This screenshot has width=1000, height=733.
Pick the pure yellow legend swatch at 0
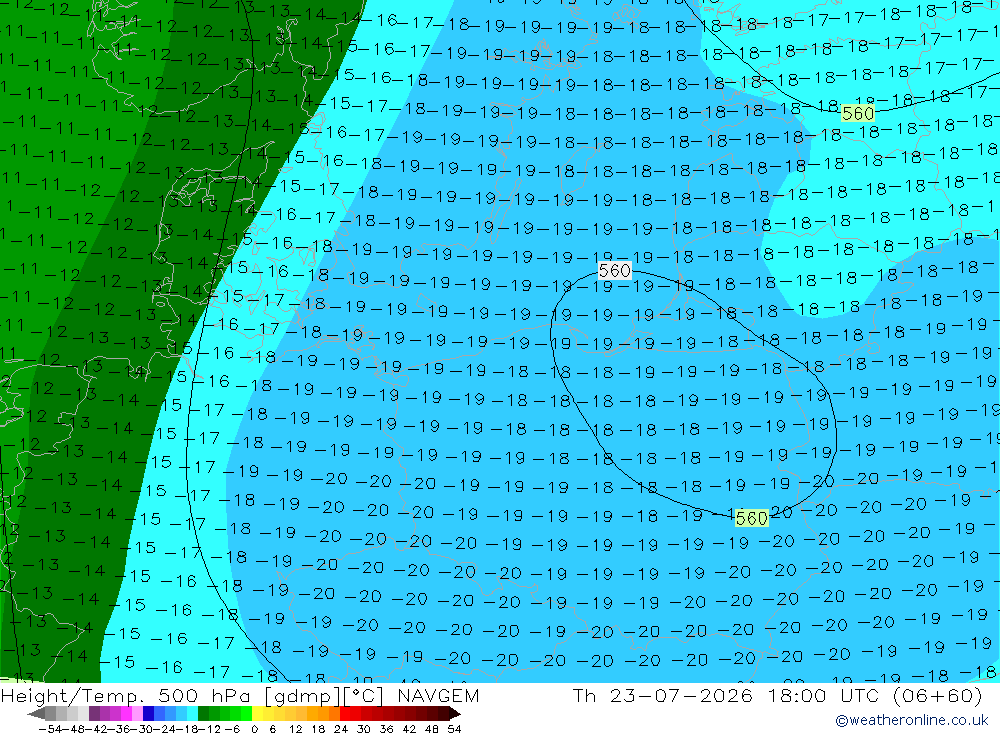pos(257,713)
